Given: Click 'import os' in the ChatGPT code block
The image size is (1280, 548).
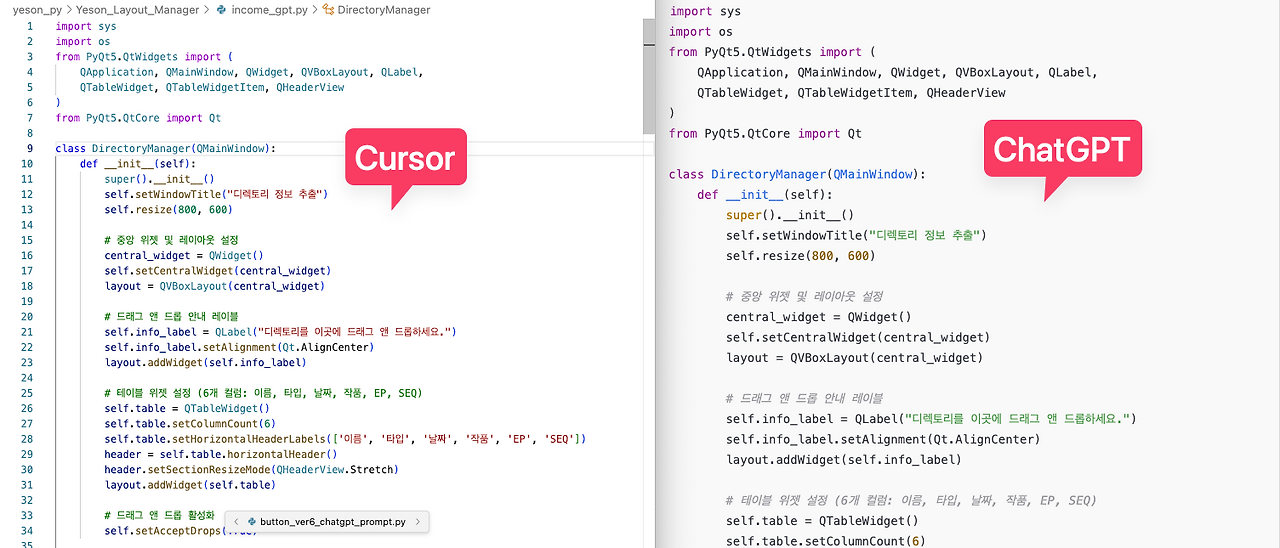Looking at the screenshot, I should point(701,32).
